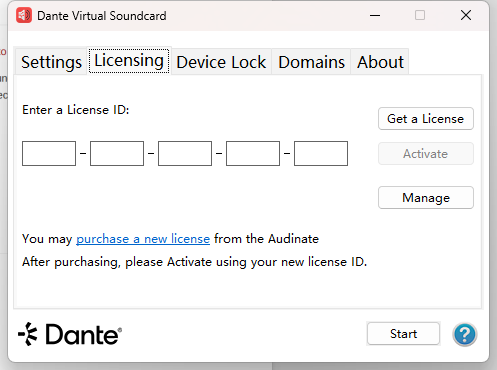Click the Get a License button

pos(426,119)
